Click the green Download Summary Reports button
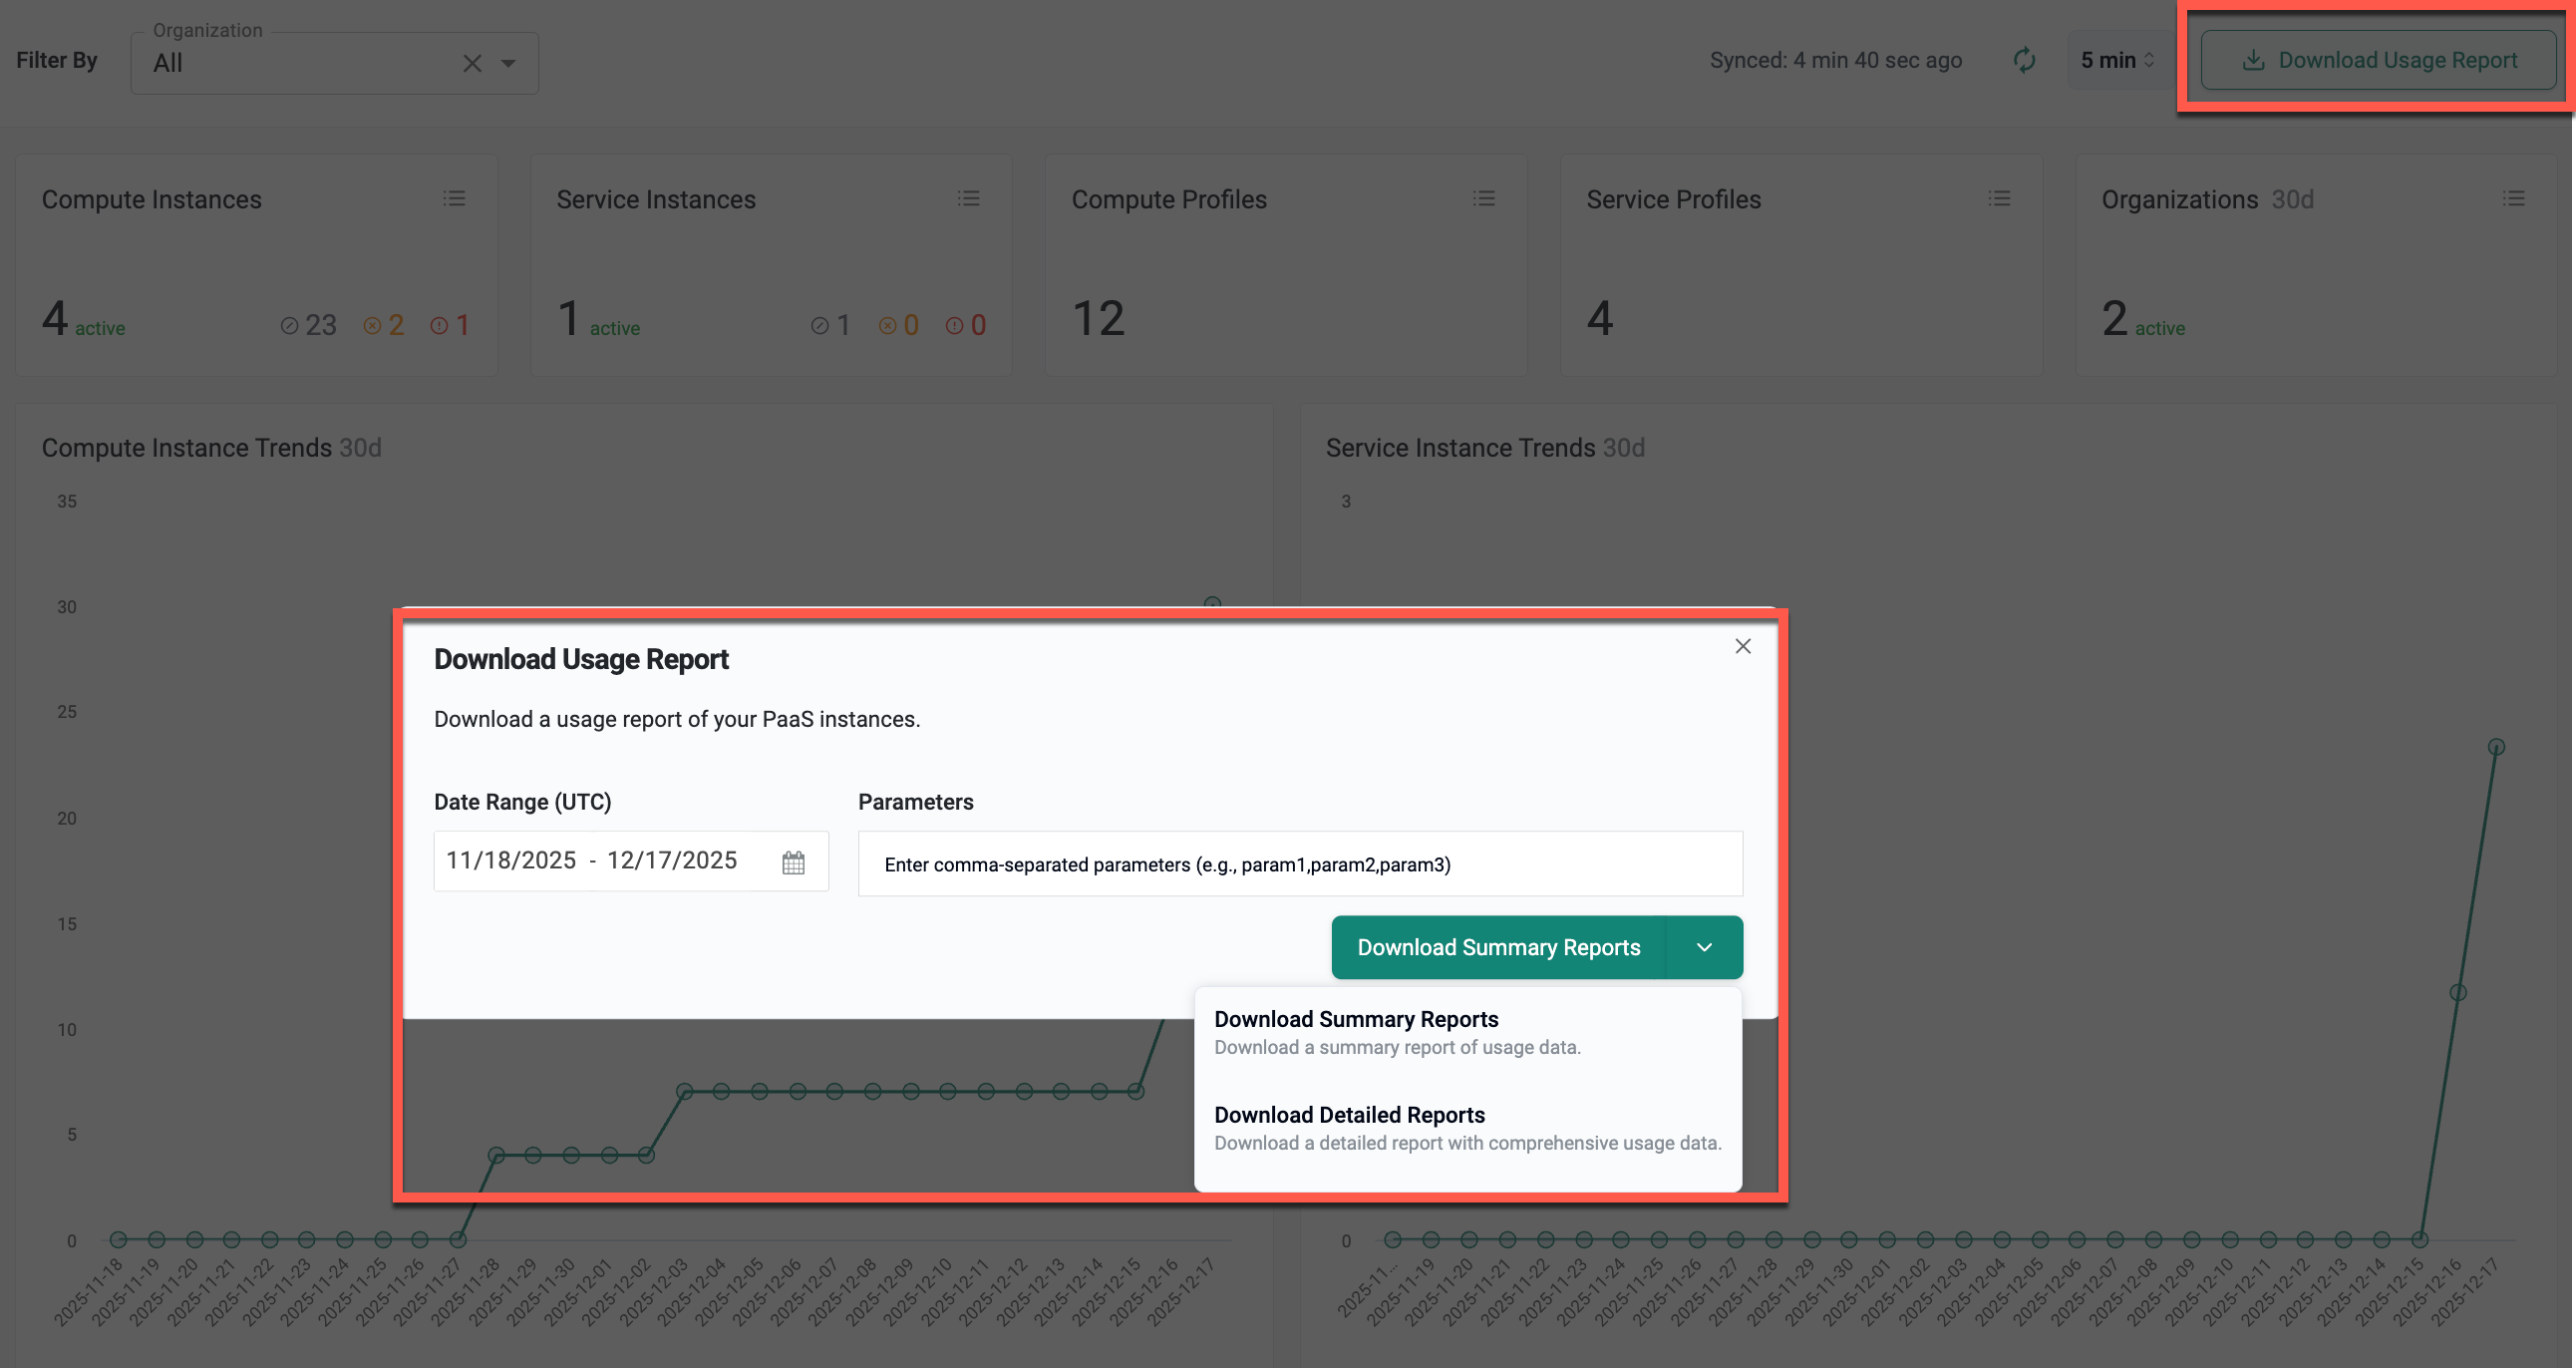Viewport: 2576px width, 1368px height. pyautogui.click(x=1498, y=947)
